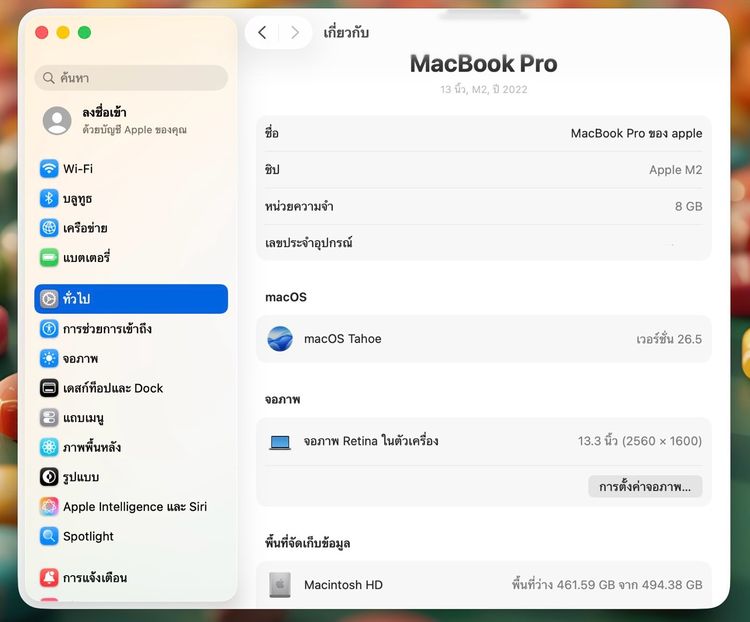Click the macOS Tahoe label
Image resolution: width=750 pixels, height=622 pixels.
coord(342,339)
